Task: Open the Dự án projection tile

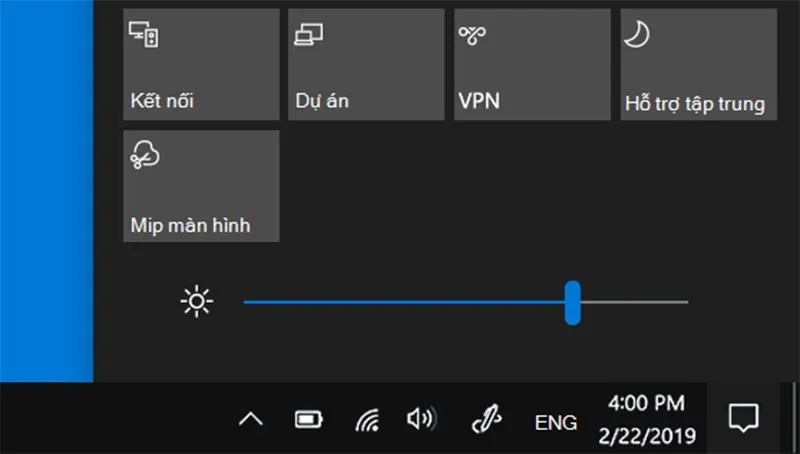Action: pos(366,64)
